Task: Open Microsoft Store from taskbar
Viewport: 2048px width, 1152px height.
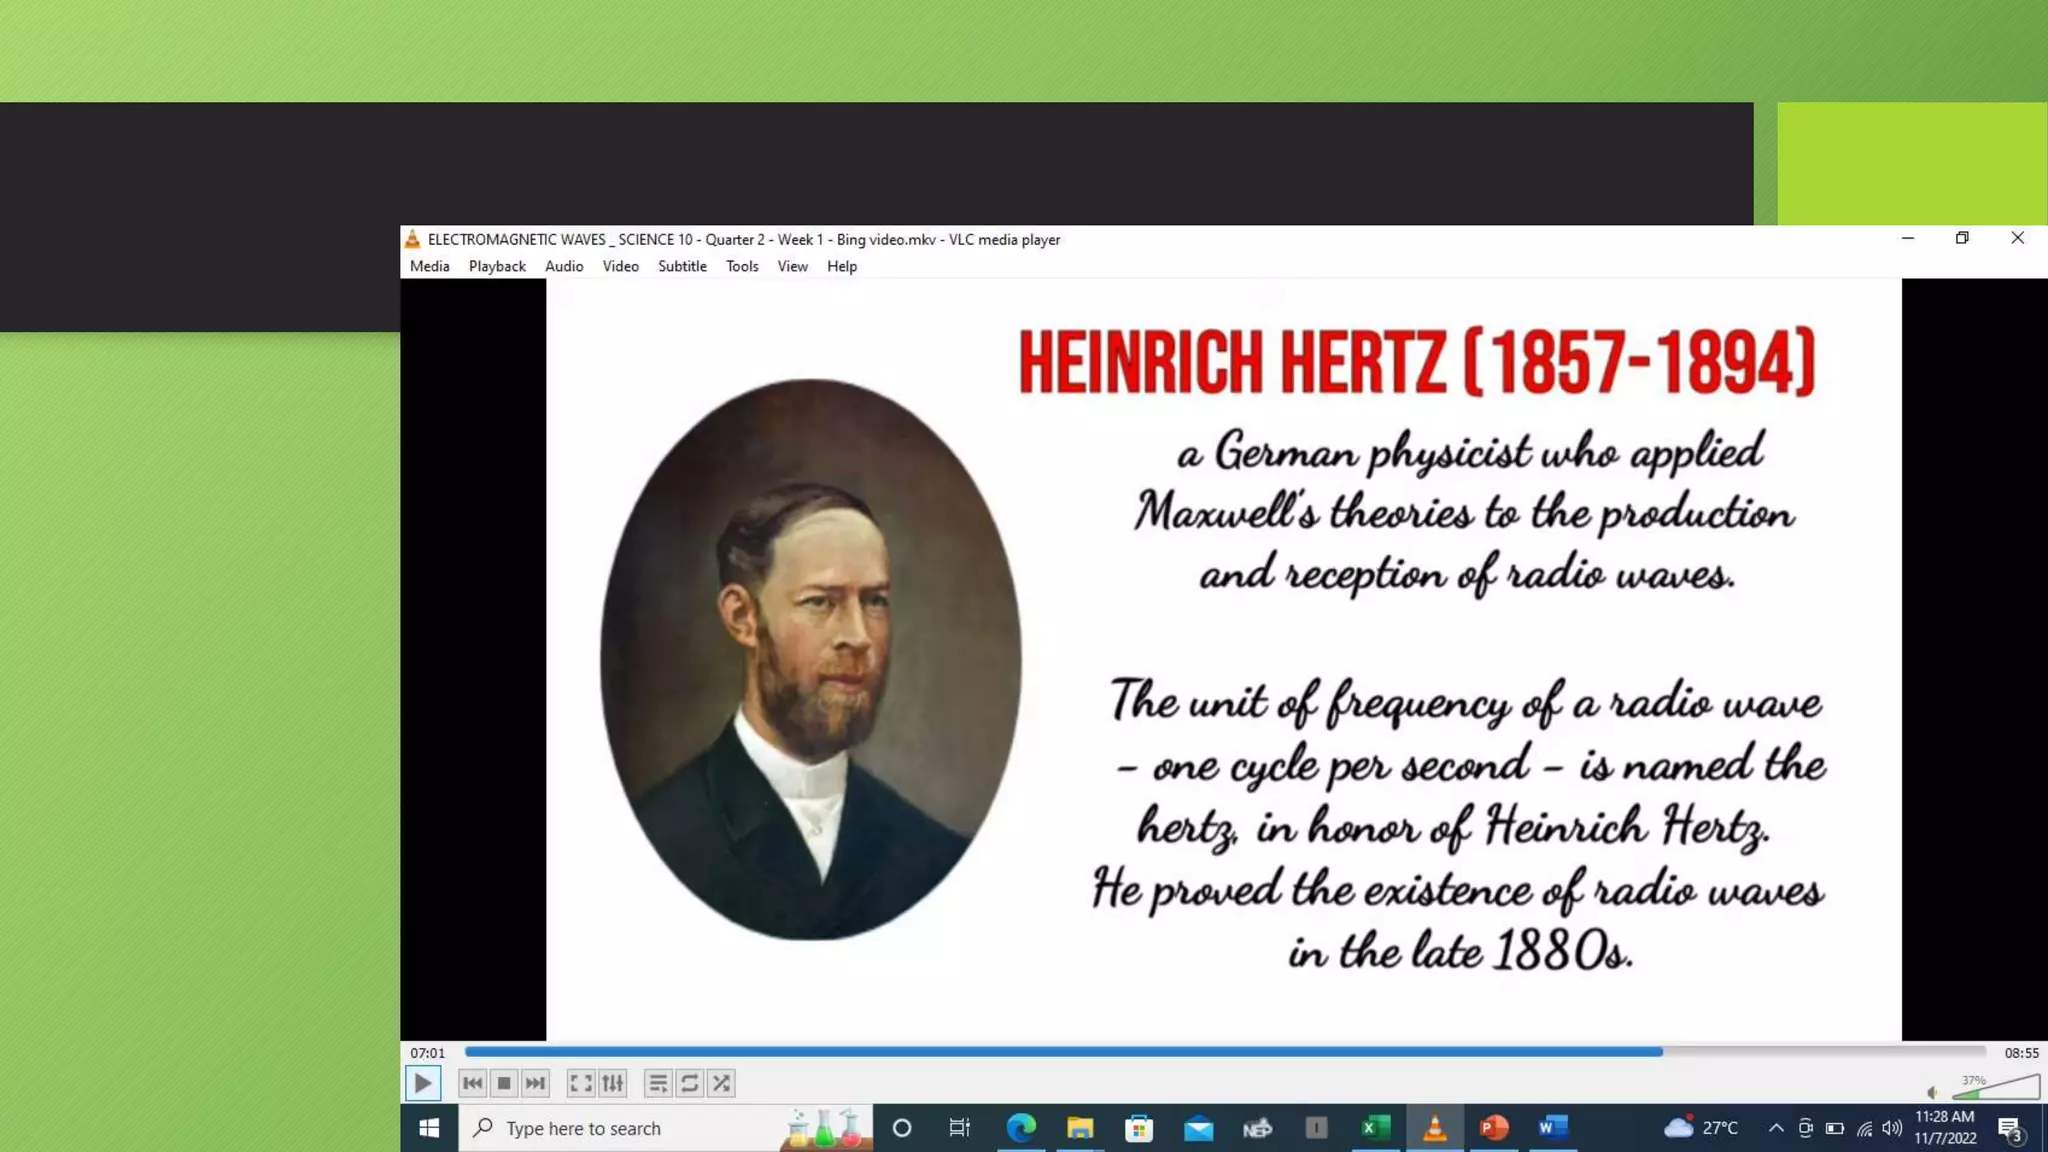Action: point(1139,1128)
